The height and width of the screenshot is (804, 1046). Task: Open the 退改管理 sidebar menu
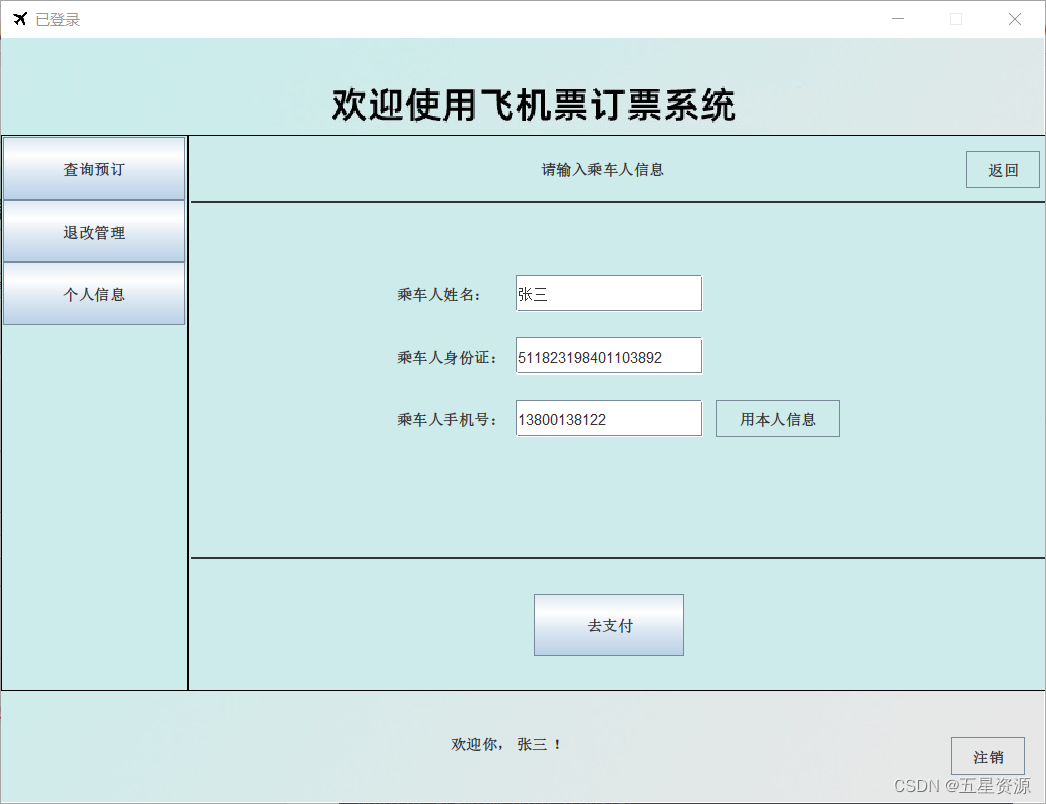(94, 232)
